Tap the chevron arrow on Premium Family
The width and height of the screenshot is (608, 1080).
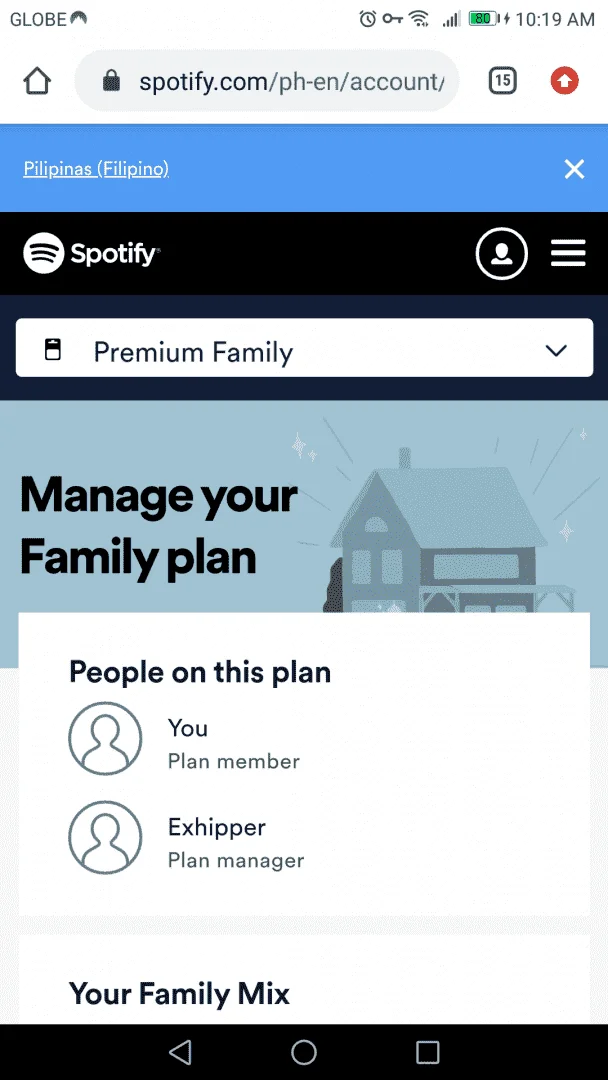[x=556, y=351]
